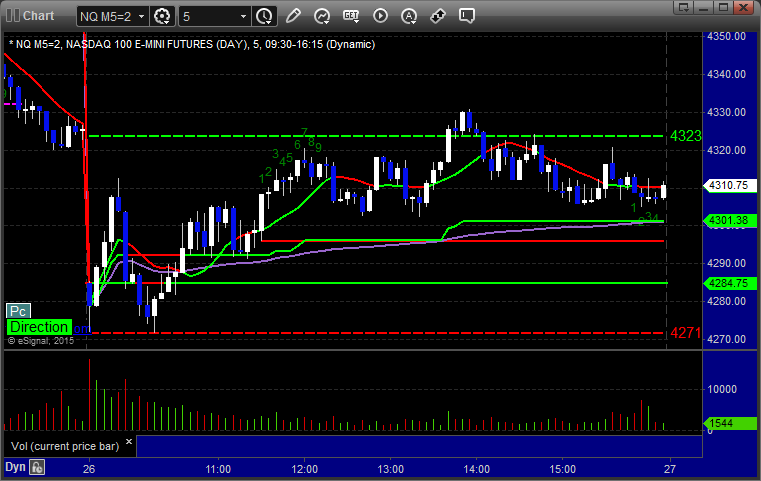Screen dimensions: 761x481
Task: Click the 12:00 time axis label
Action: [304, 469]
